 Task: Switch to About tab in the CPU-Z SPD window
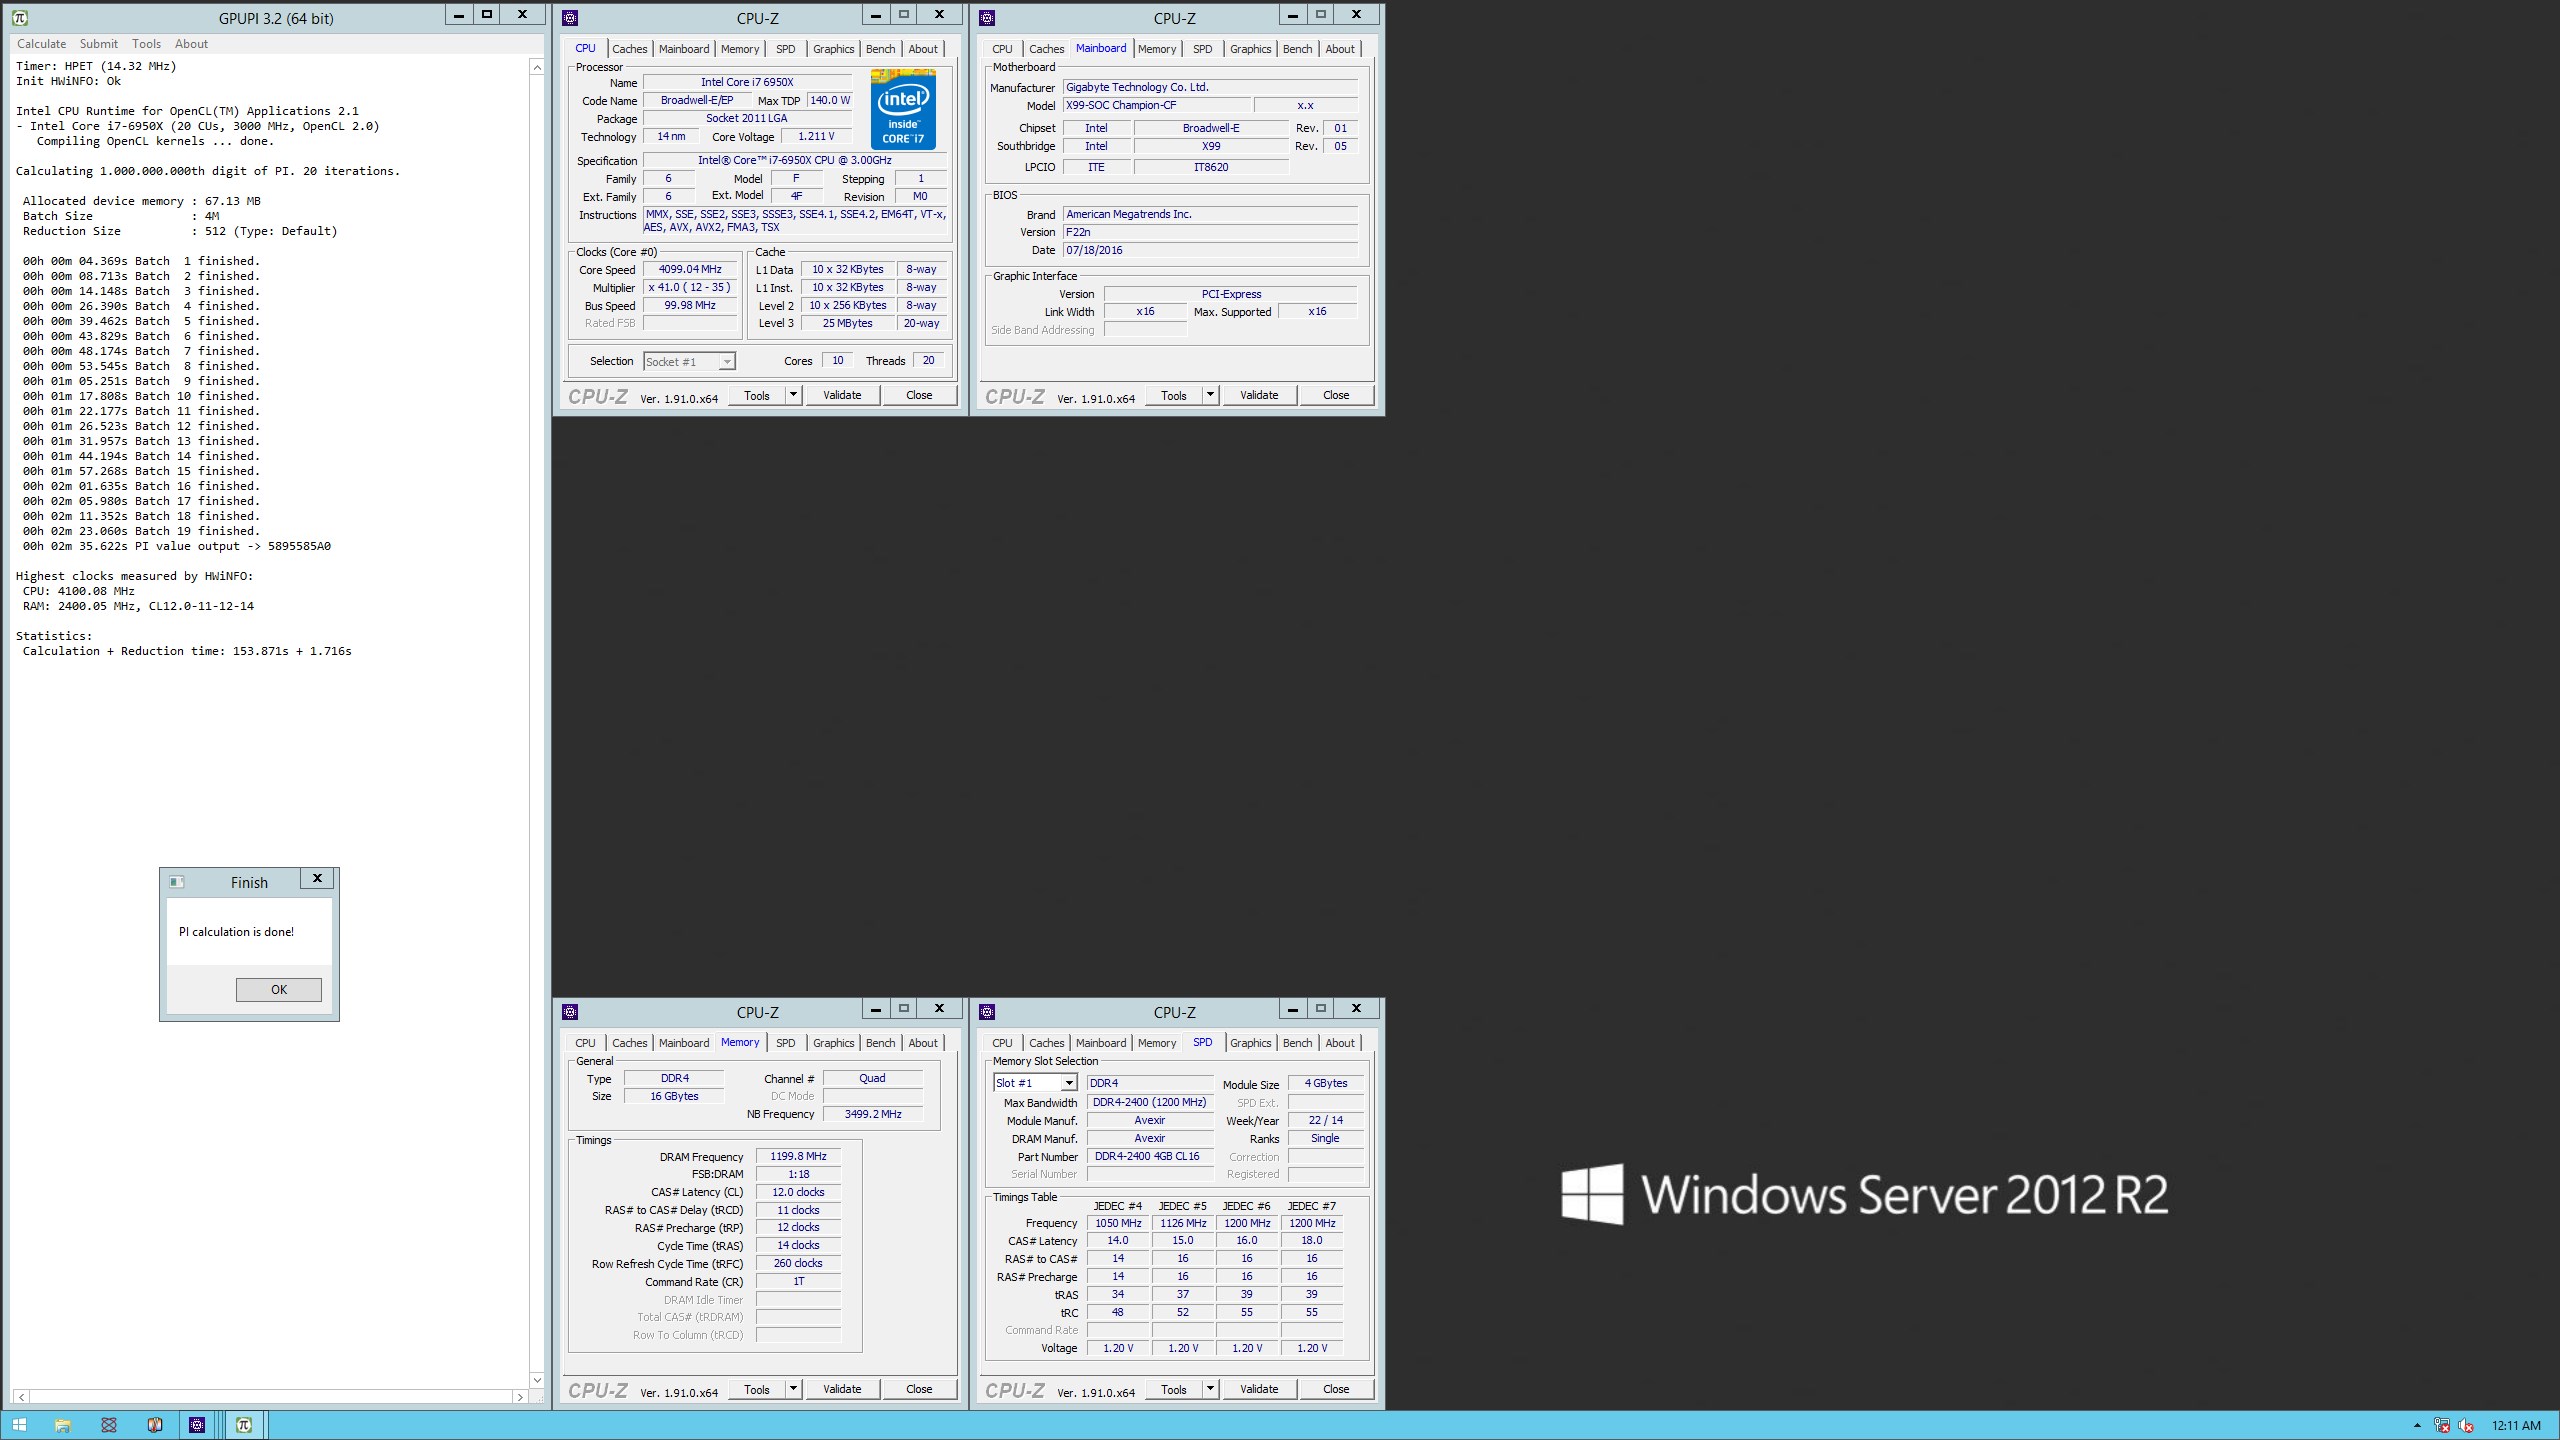[x=1340, y=1043]
